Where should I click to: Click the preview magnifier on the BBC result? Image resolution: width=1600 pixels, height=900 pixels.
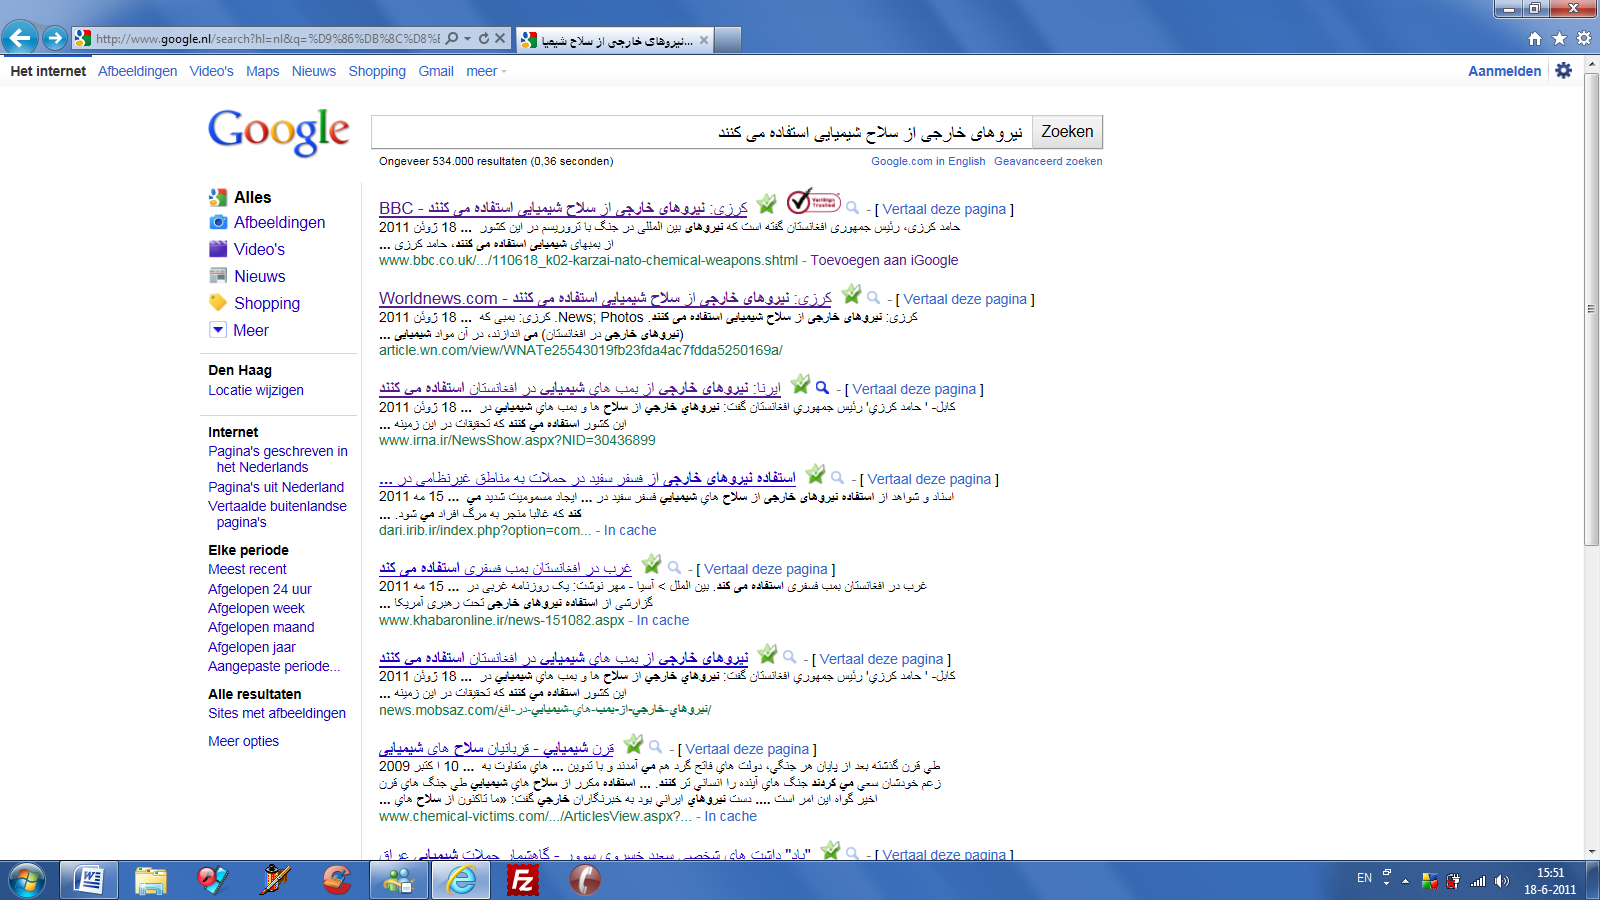point(852,208)
